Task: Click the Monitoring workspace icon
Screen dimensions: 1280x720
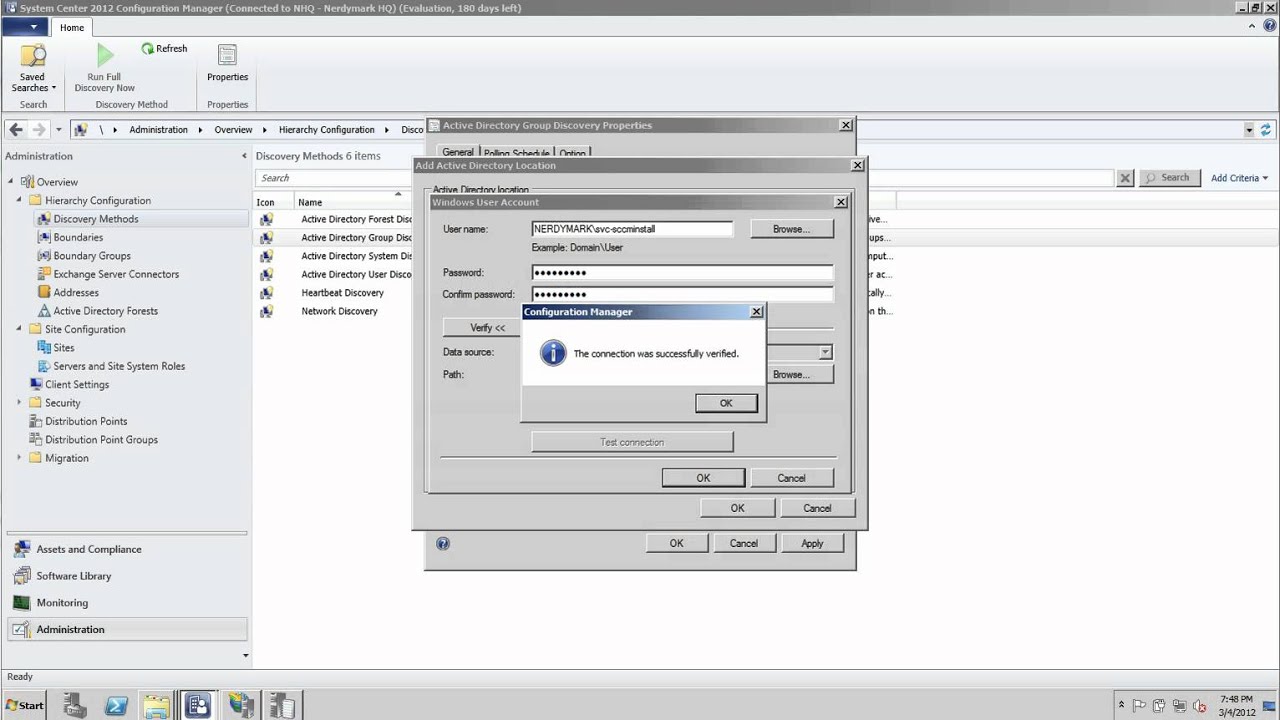Action: 21,603
